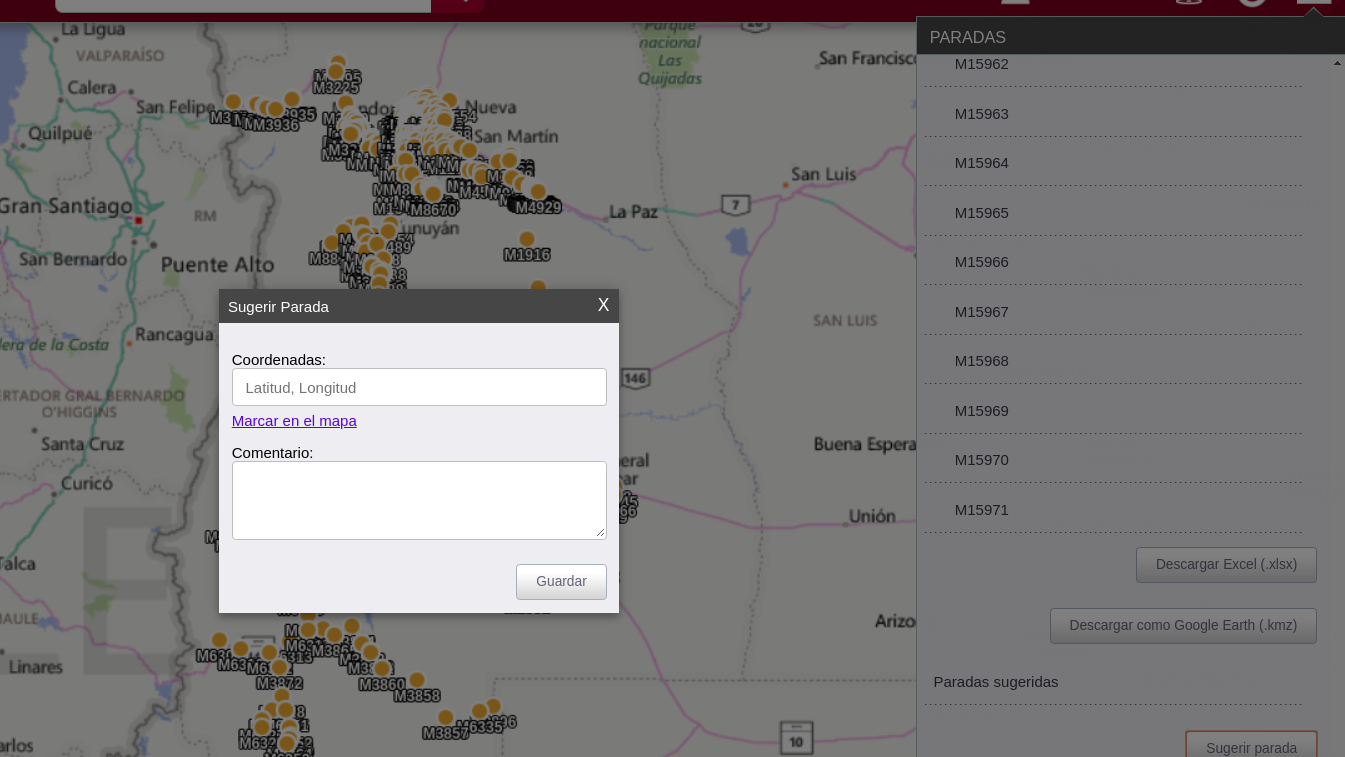
Task: Click the Paradas list scroll-up arrow
Action: [1337, 64]
